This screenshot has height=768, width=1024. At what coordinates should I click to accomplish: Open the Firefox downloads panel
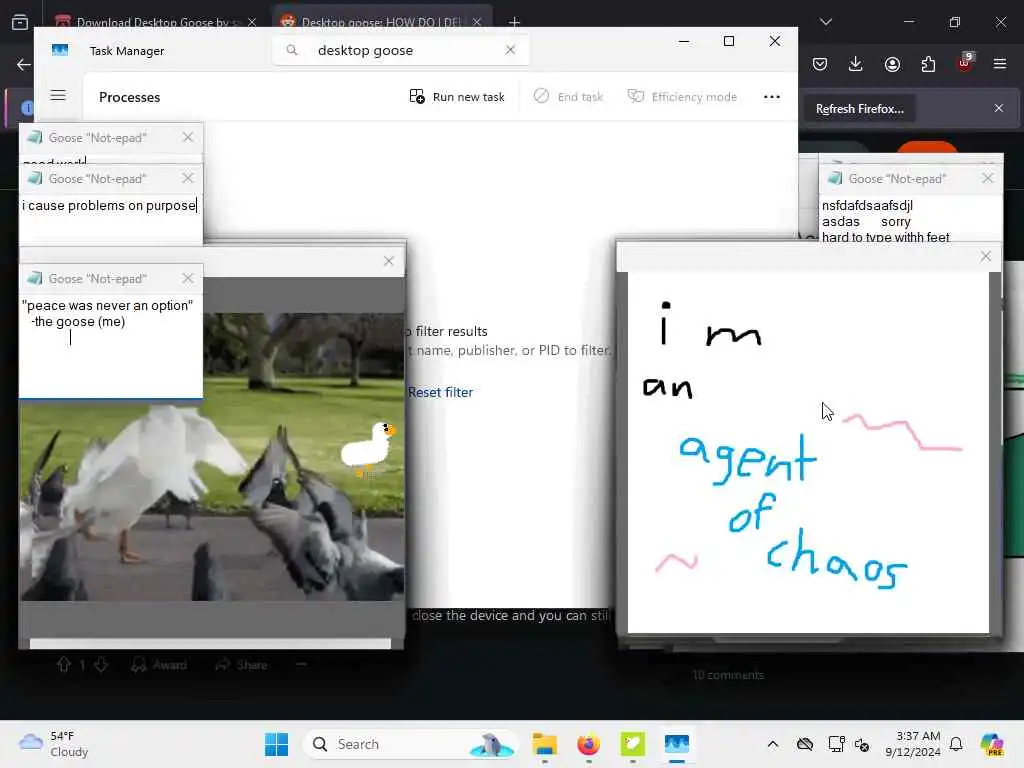[856, 64]
